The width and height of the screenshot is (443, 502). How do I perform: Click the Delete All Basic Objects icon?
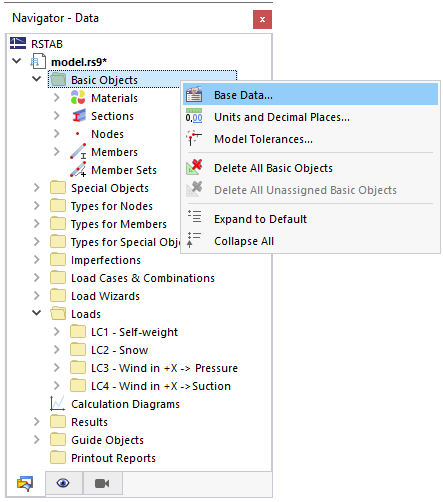pos(194,167)
